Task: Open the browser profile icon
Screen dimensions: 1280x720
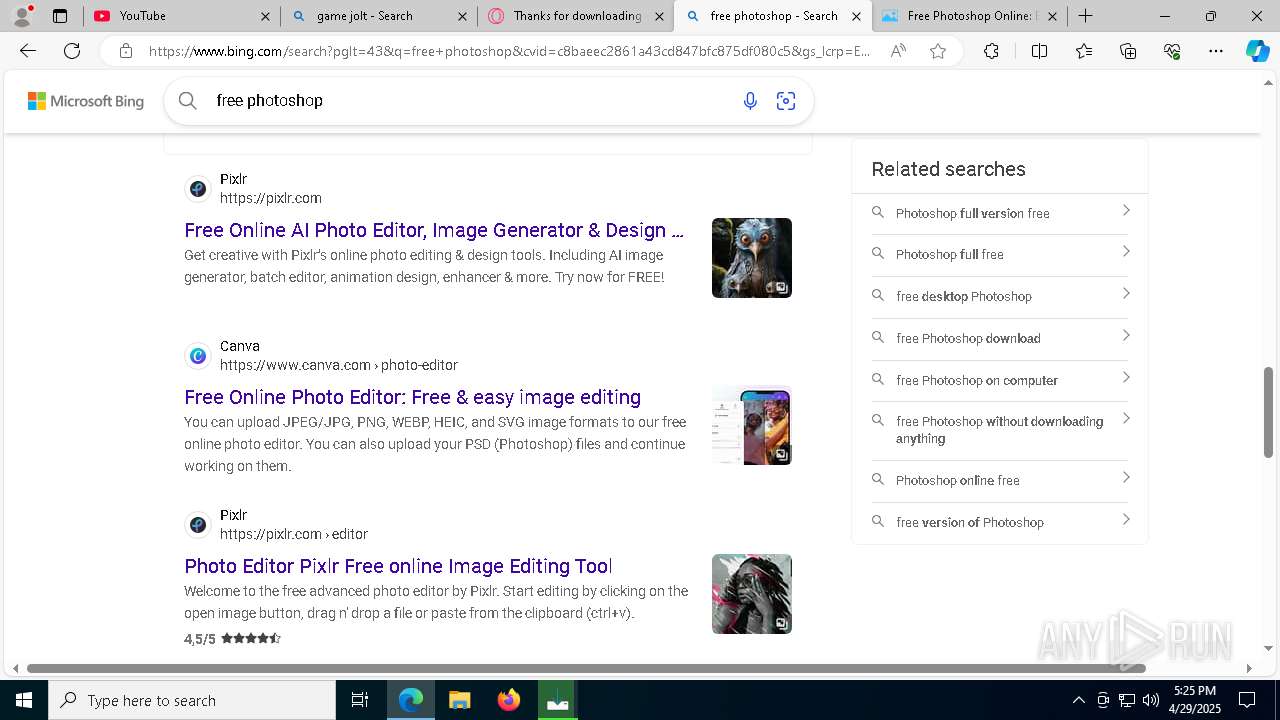Action: click(22, 16)
